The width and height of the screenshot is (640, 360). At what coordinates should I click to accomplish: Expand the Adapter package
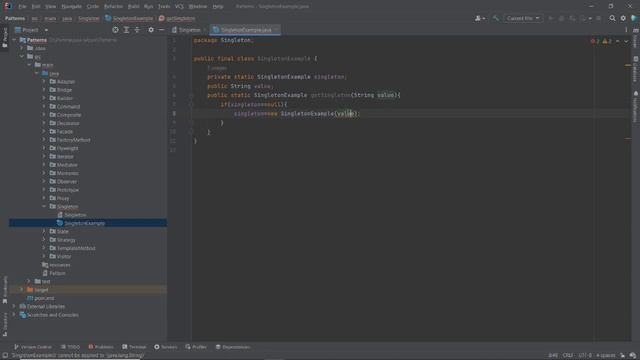tap(44, 81)
